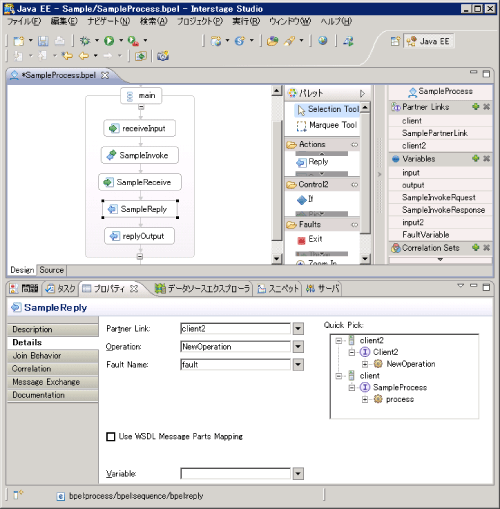Switch to the タスク tab
Image resolution: width=500 pixels, height=509 pixels.
61,289
